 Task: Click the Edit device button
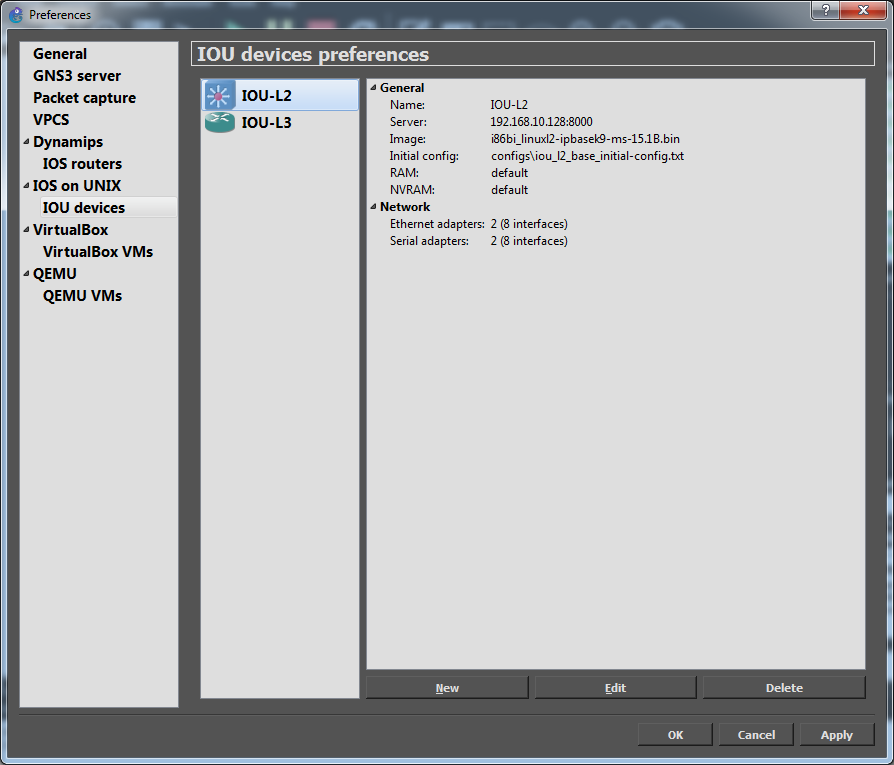(x=615, y=687)
